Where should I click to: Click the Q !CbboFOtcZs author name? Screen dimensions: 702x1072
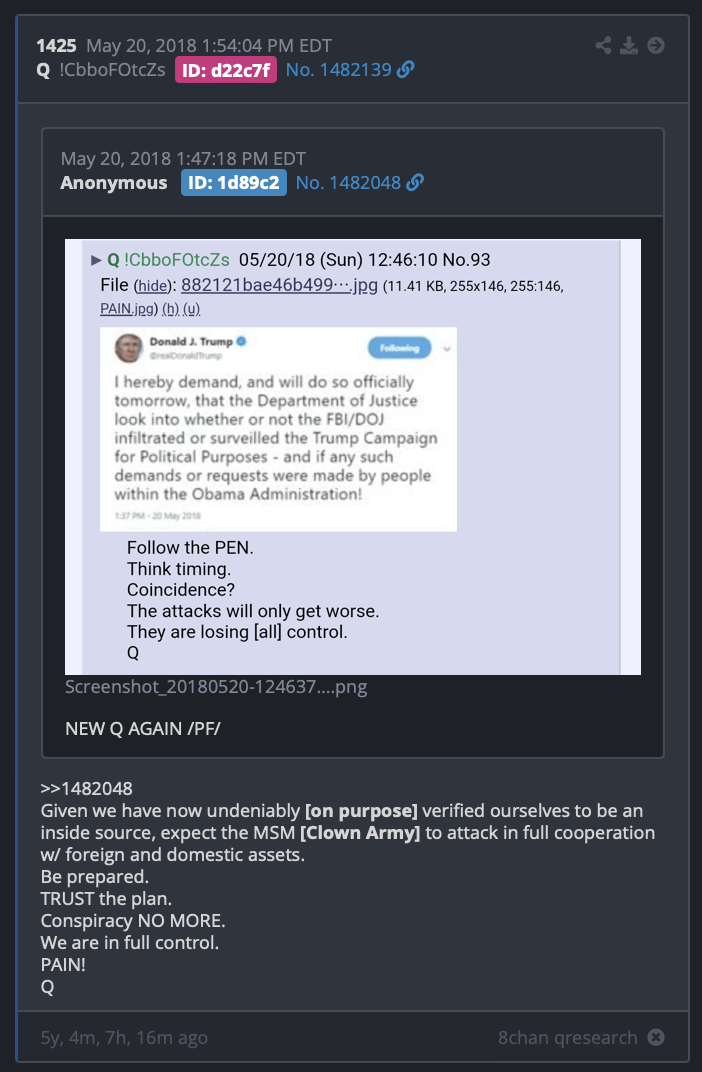pyautogui.click(x=100, y=70)
